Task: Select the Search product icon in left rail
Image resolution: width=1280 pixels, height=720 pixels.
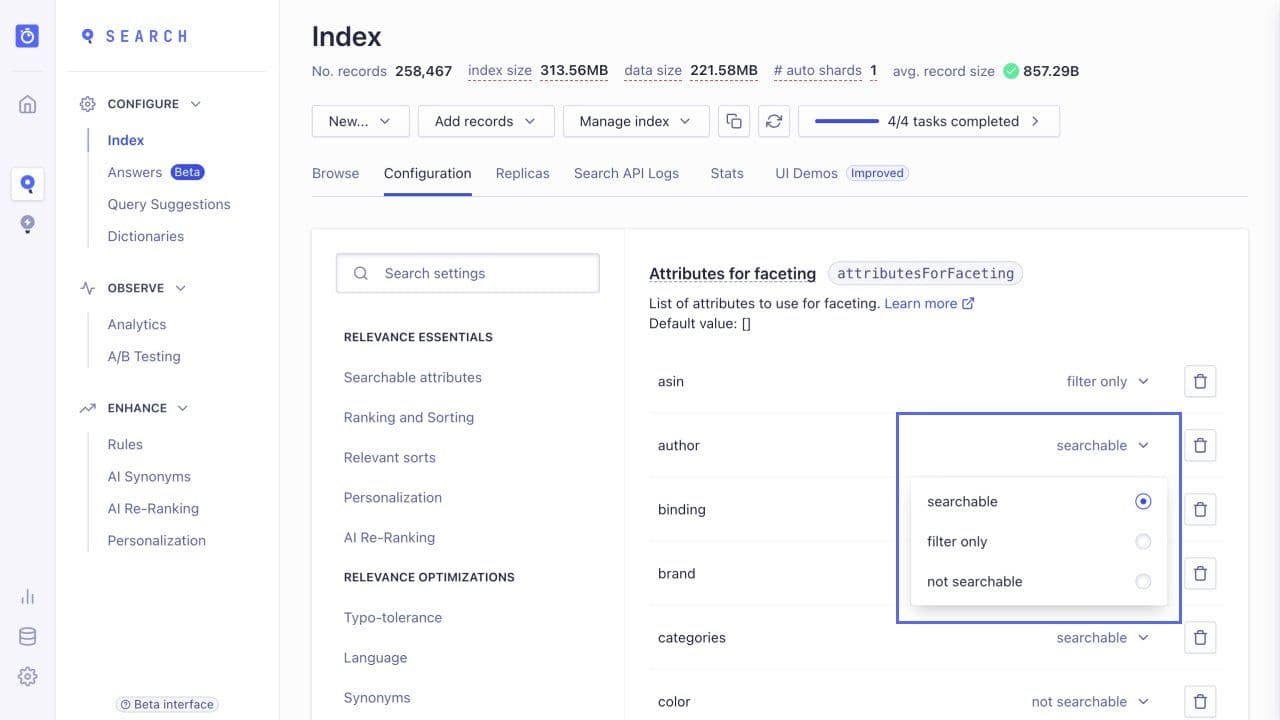Action: 28,184
